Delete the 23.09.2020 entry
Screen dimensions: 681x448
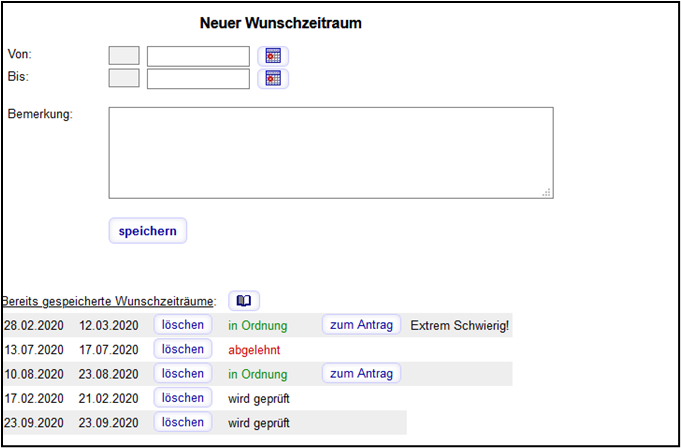pos(183,422)
